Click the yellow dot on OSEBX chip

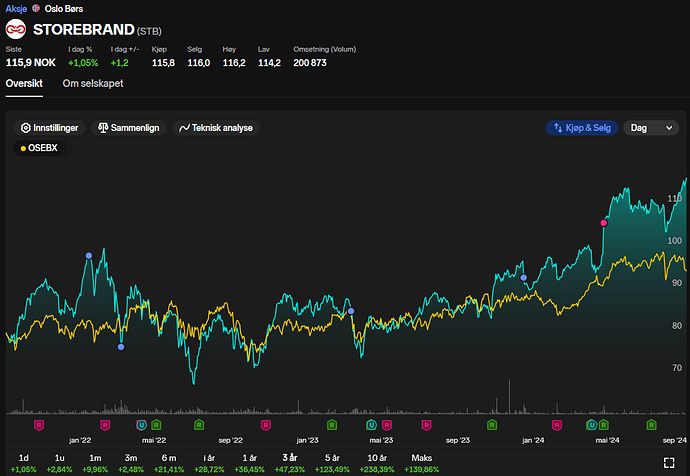click(23, 149)
